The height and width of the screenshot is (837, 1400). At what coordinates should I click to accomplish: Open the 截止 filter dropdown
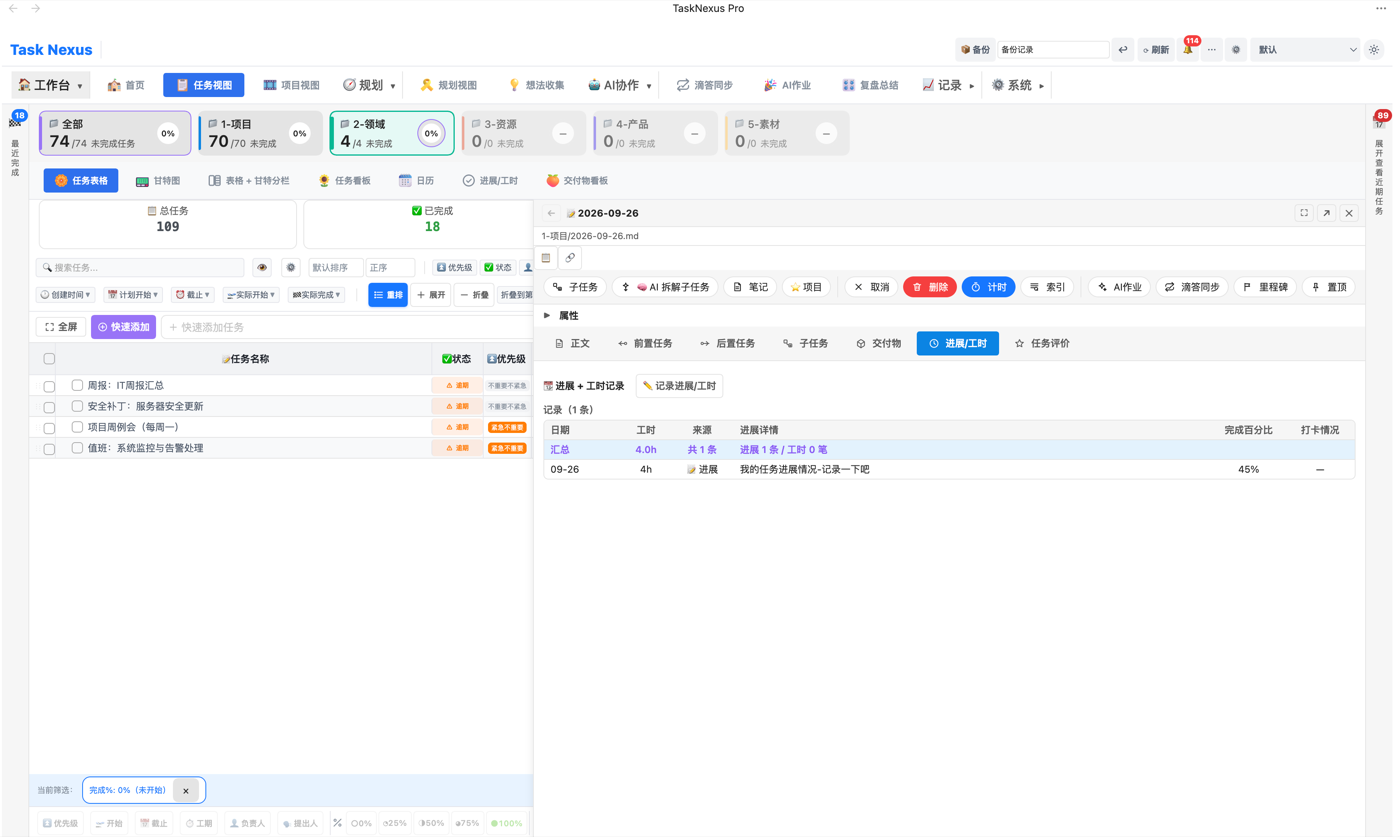pos(192,295)
